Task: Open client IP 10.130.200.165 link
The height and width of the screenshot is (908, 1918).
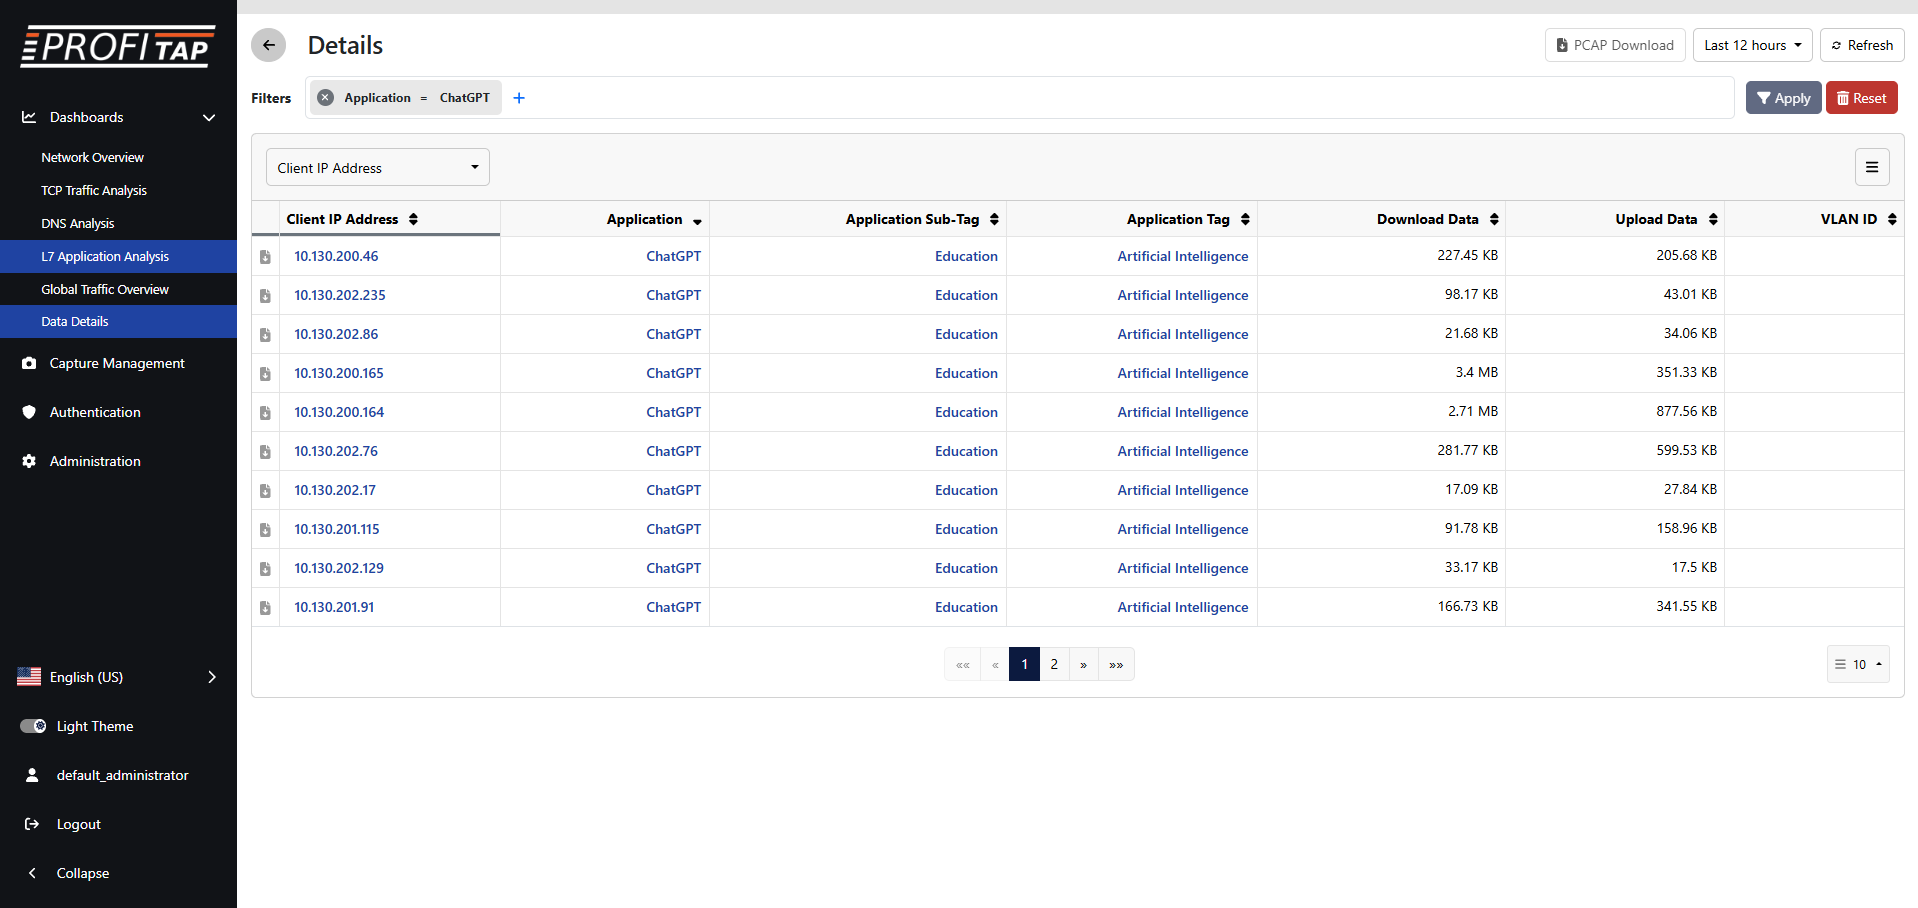Action: (339, 374)
